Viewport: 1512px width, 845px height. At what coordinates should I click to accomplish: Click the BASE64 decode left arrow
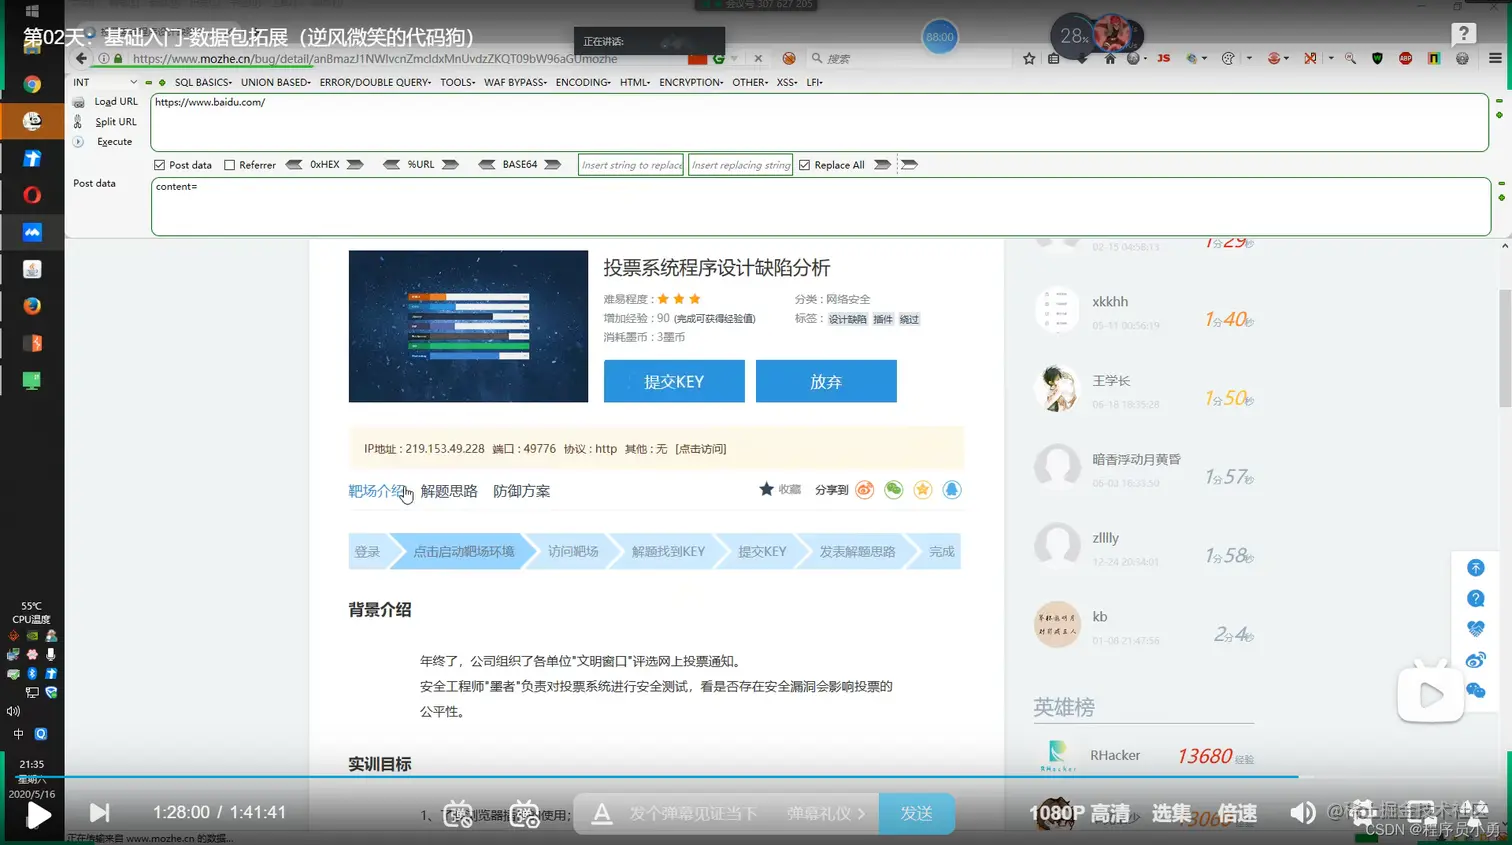[x=487, y=165]
